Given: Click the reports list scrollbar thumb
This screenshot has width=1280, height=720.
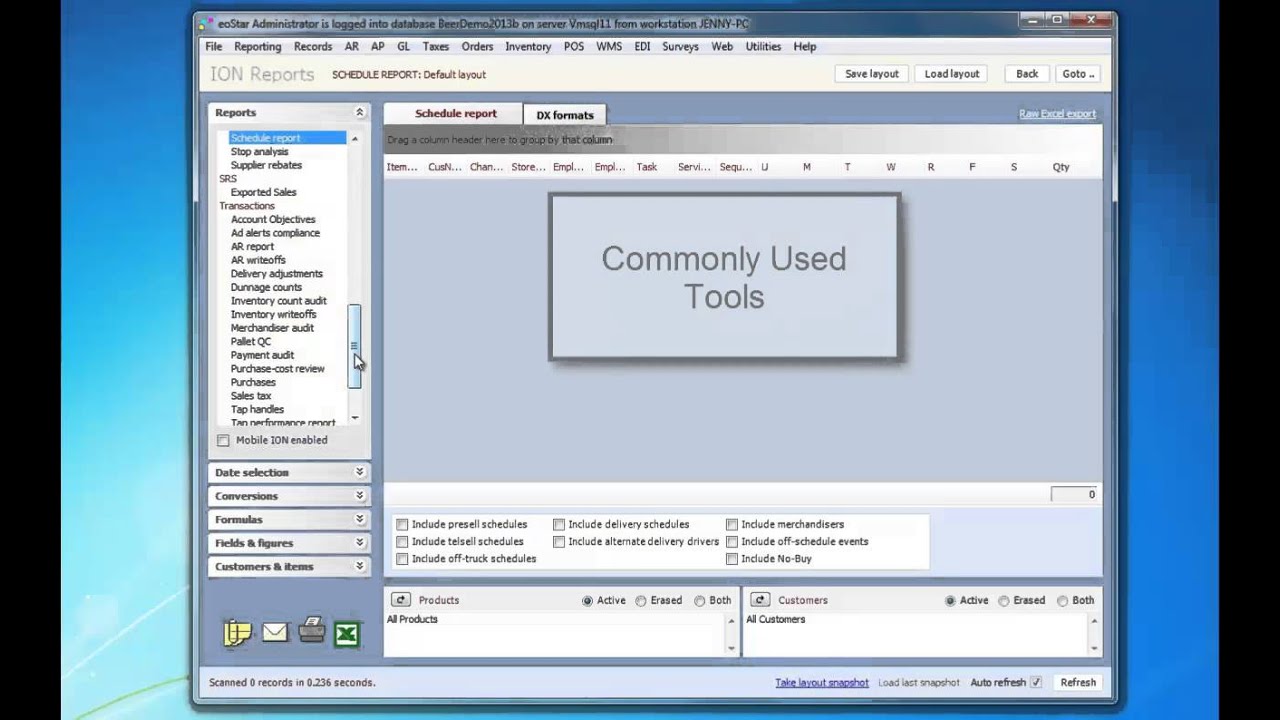Looking at the screenshot, I should (x=354, y=347).
